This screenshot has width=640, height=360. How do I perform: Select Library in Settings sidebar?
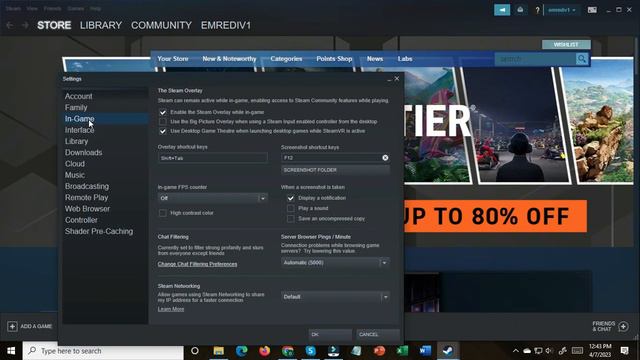(76, 141)
